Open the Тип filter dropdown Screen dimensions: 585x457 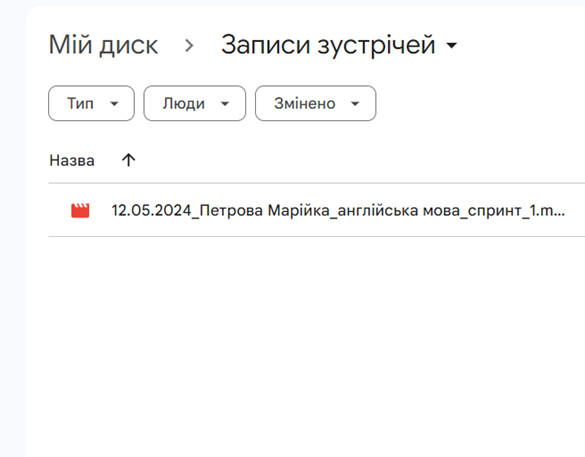pos(91,103)
